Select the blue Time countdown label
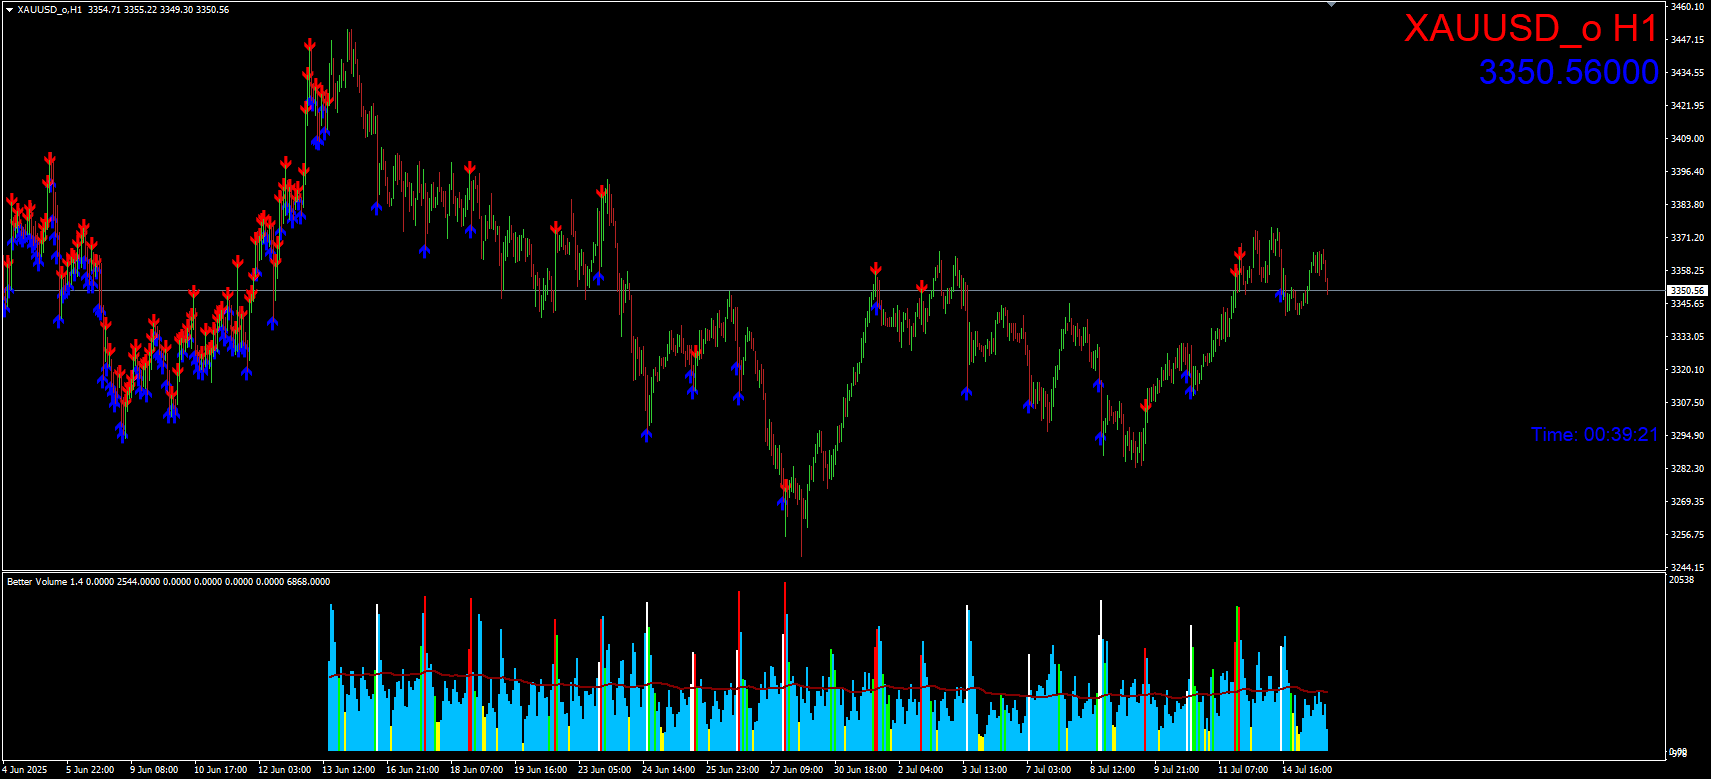 1594,435
